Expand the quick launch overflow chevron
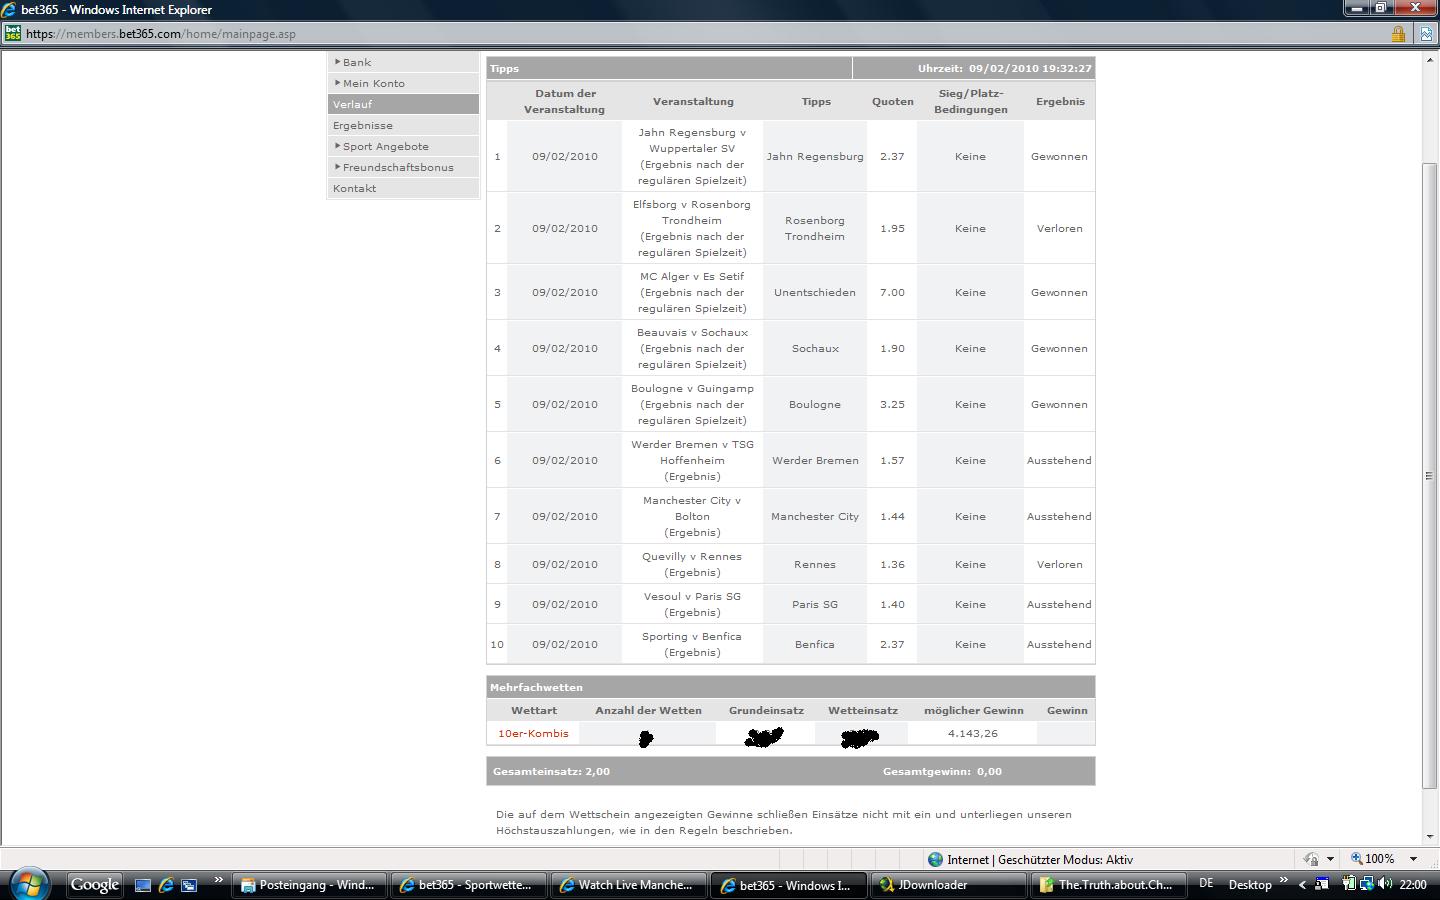The image size is (1440, 900). pyautogui.click(x=218, y=881)
